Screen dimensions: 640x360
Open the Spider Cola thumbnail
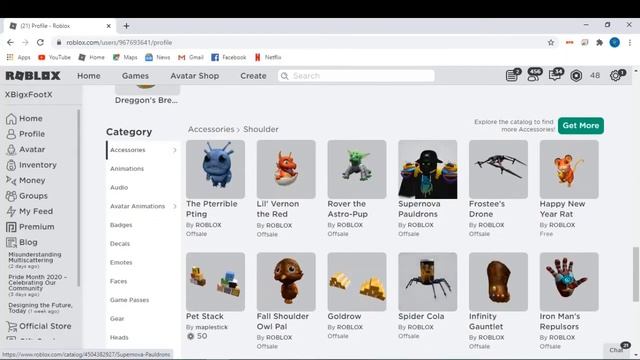[x=428, y=282]
